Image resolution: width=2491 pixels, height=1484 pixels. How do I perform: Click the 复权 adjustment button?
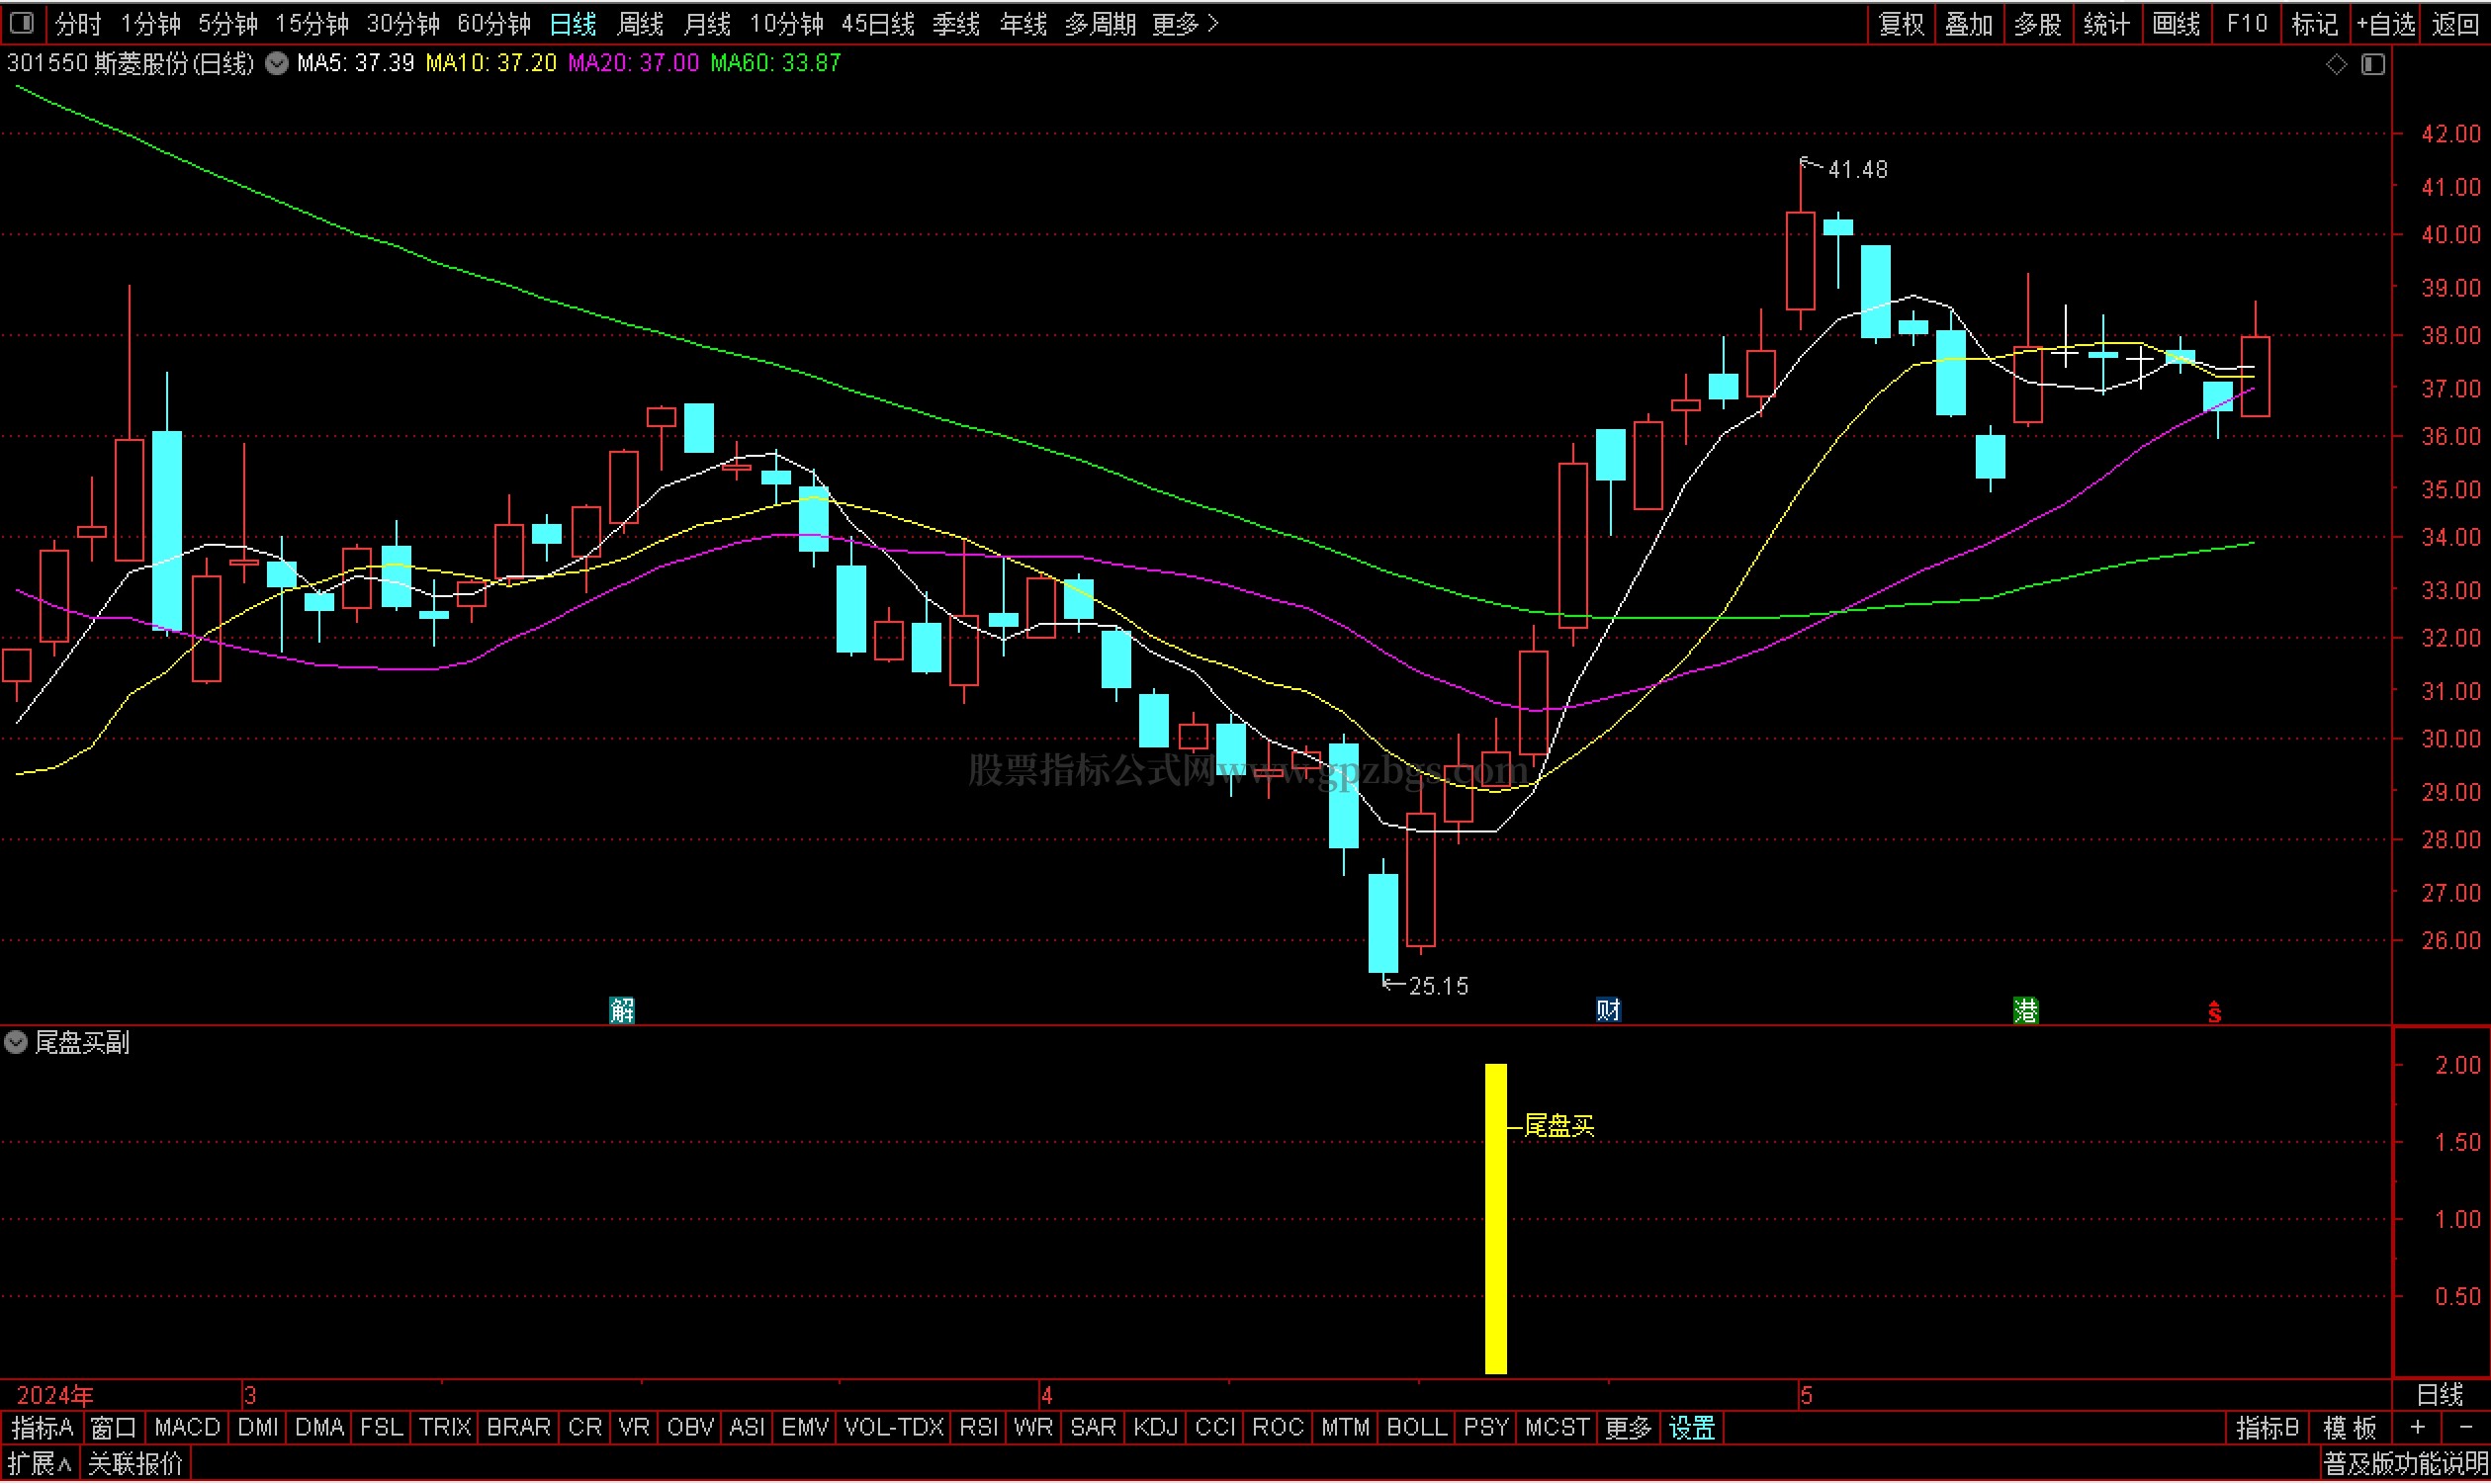coord(1902,23)
